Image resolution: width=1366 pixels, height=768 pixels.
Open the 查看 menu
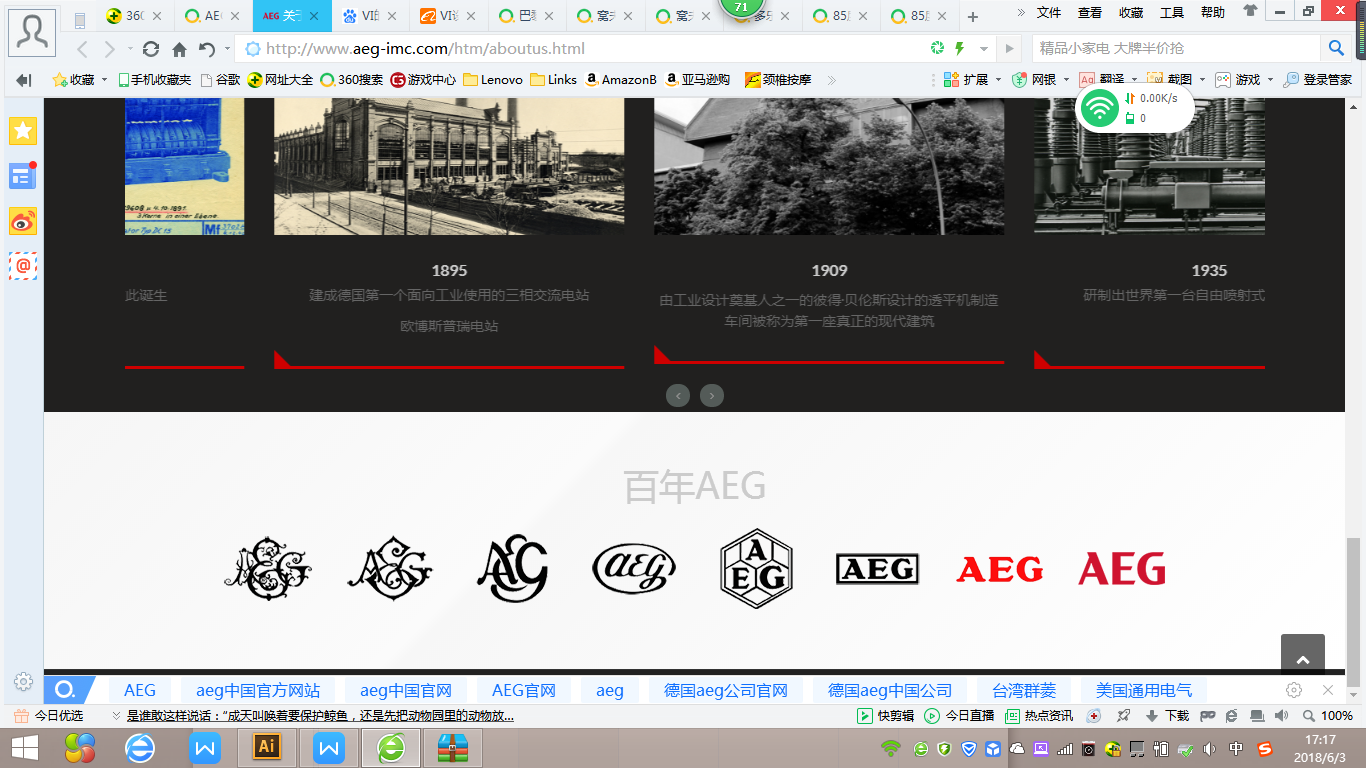click(x=1090, y=12)
